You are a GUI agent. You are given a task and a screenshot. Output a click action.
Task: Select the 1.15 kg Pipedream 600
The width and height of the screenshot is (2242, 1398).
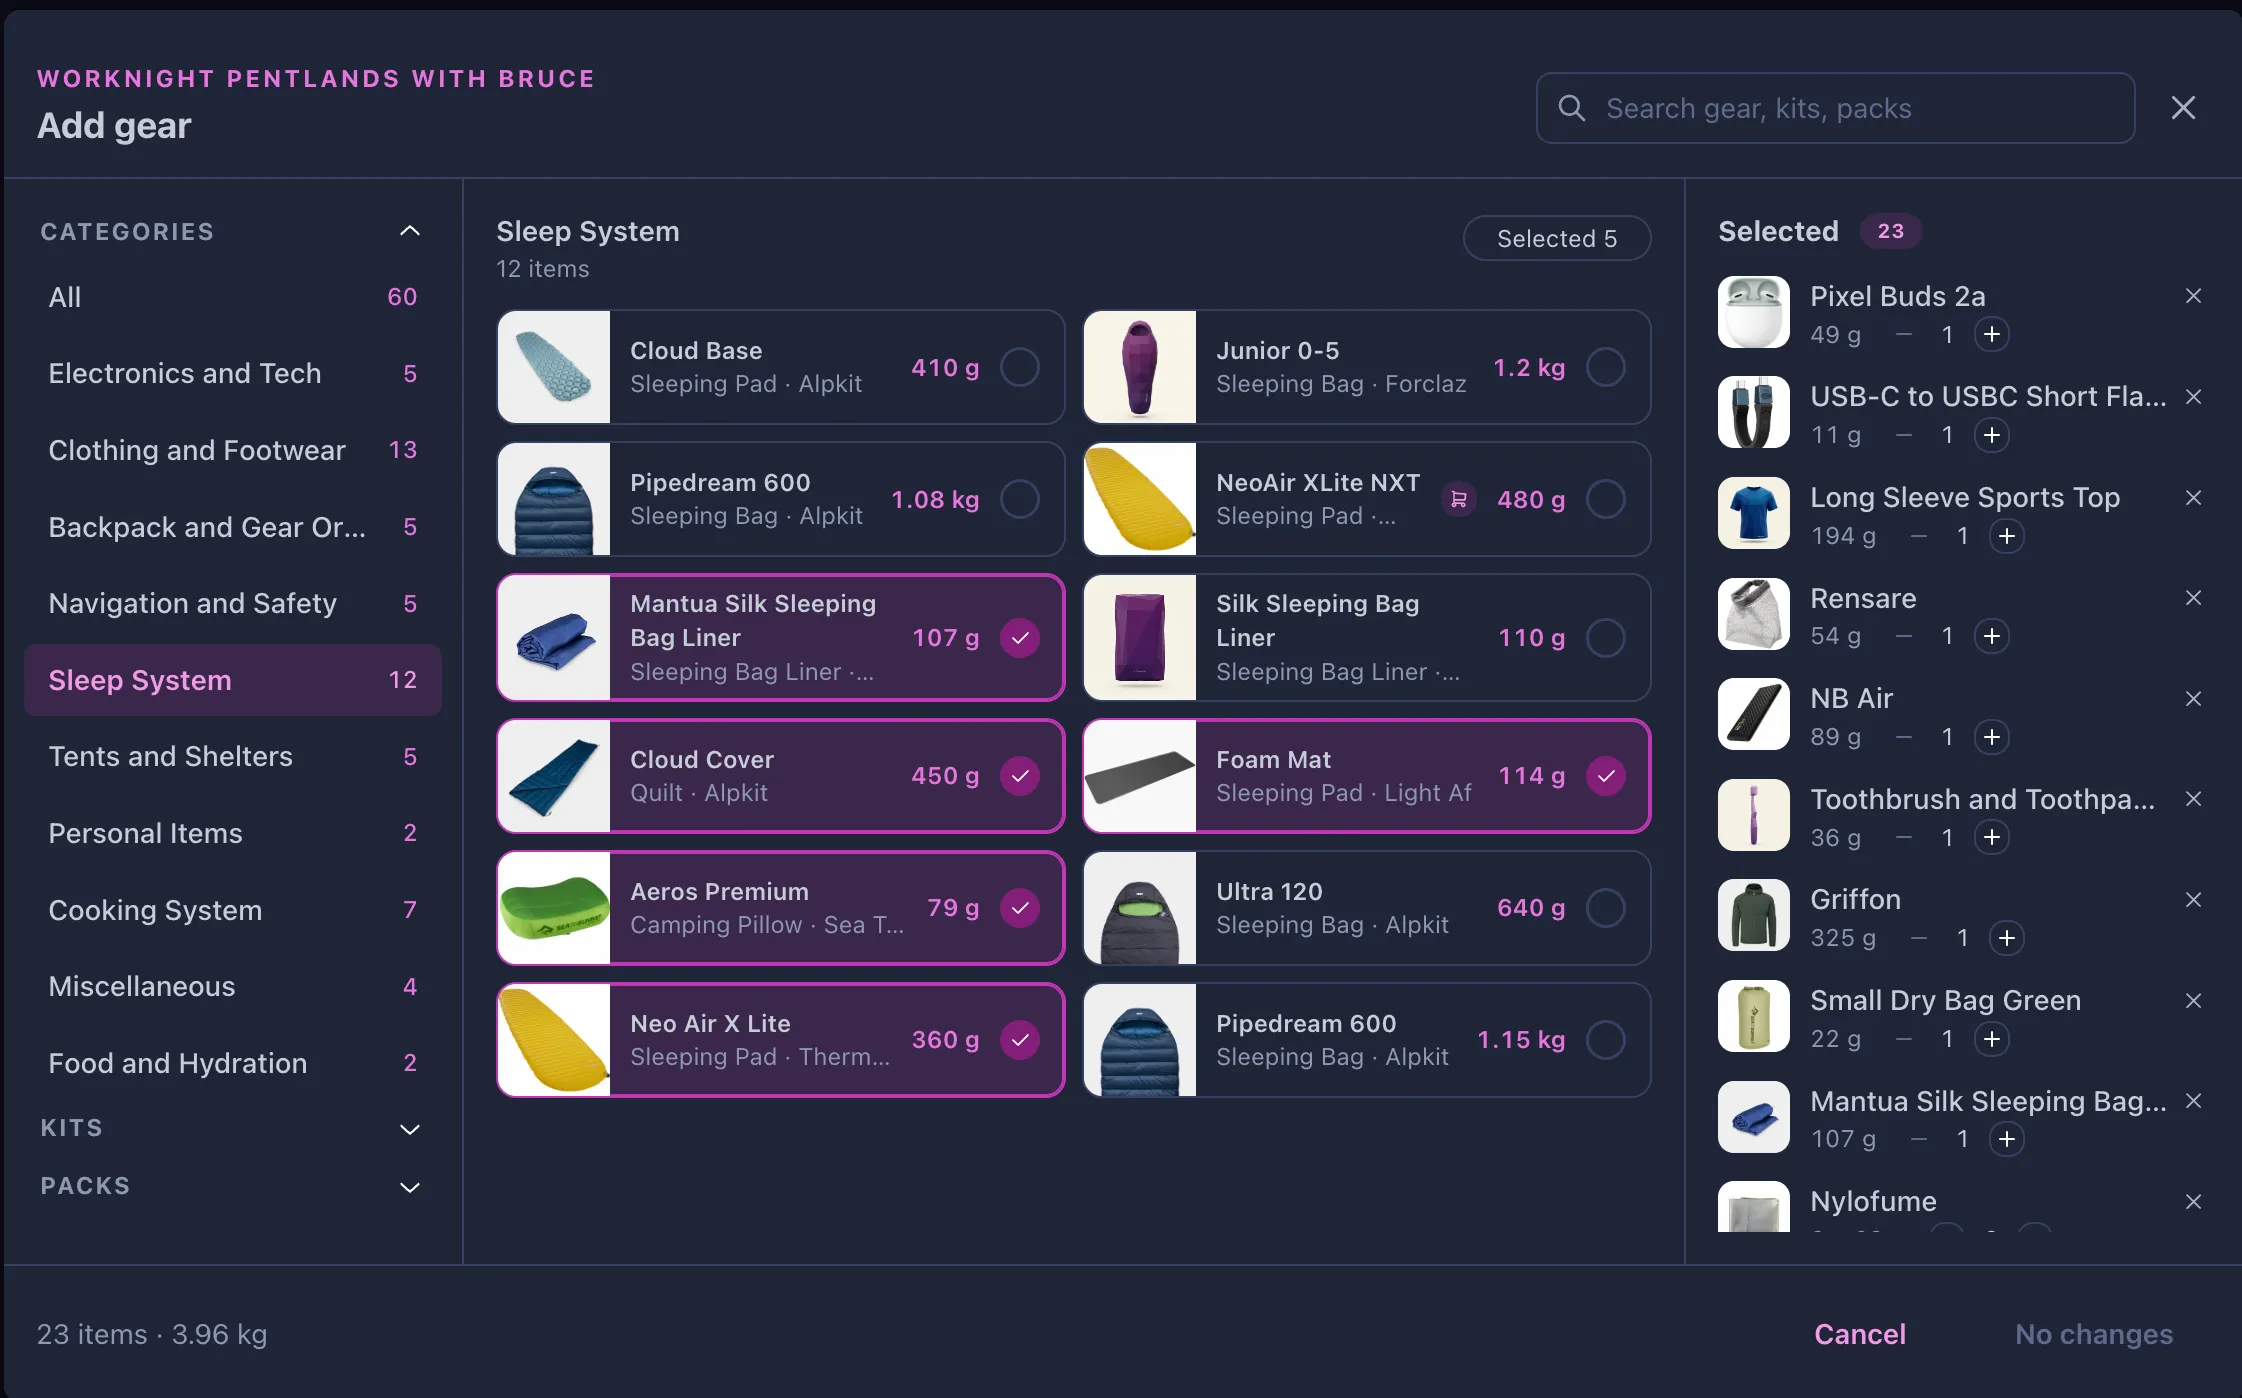pyautogui.click(x=1606, y=1040)
